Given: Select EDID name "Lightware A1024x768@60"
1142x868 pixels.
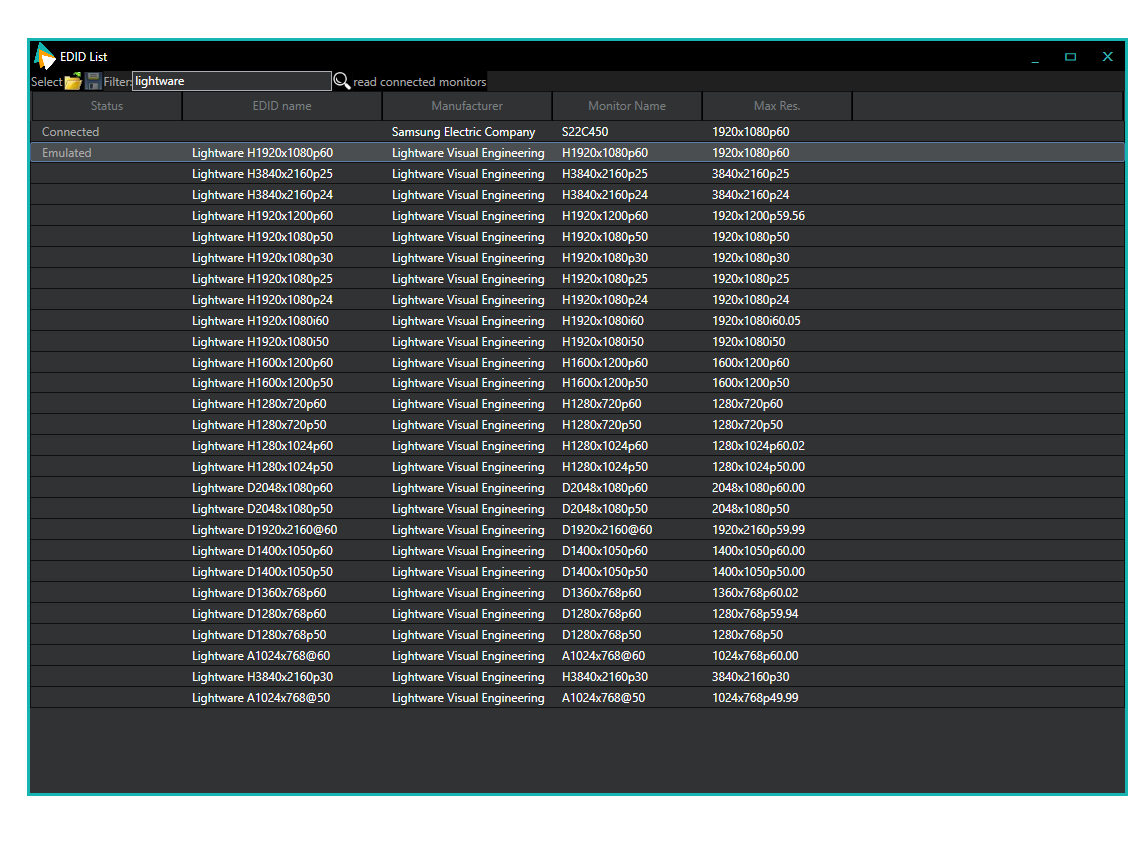Looking at the screenshot, I should [261, 657].
